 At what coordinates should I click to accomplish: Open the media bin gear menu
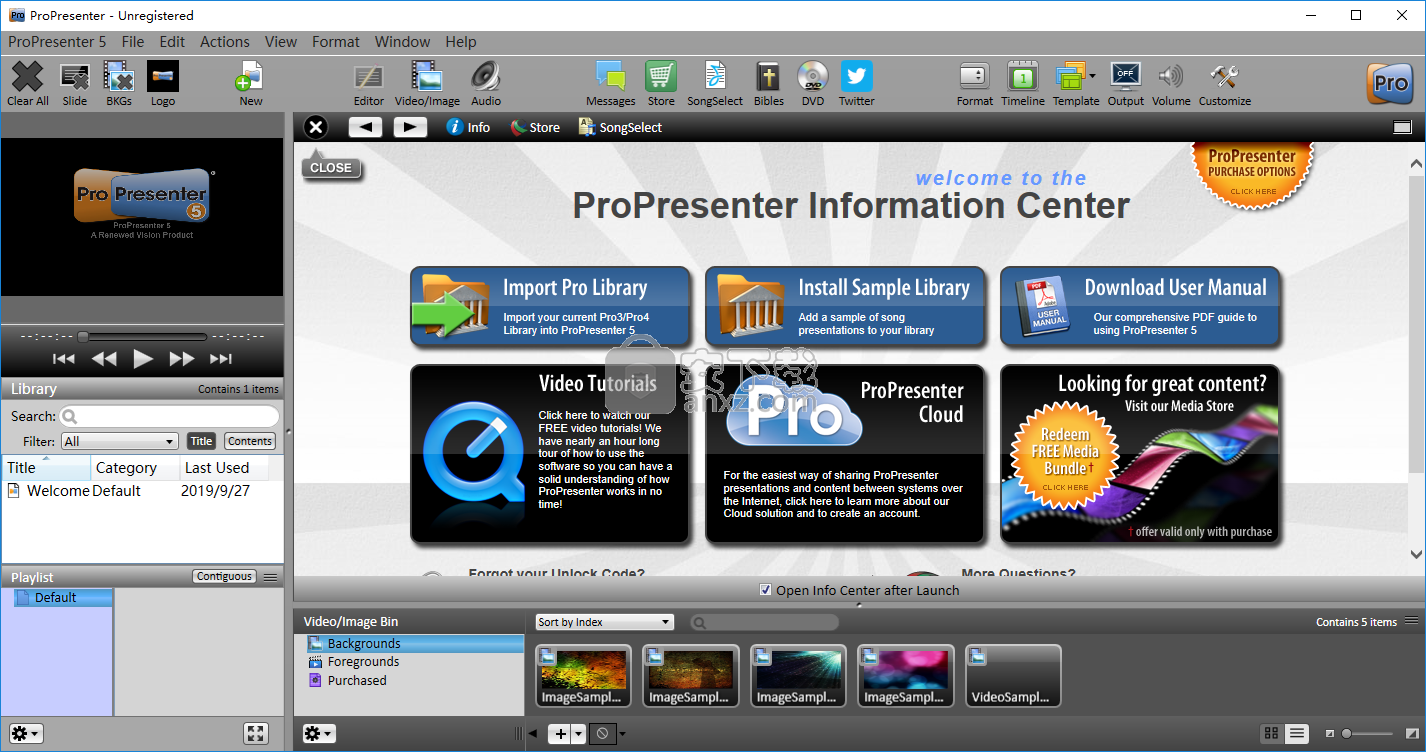click(319, 734)
